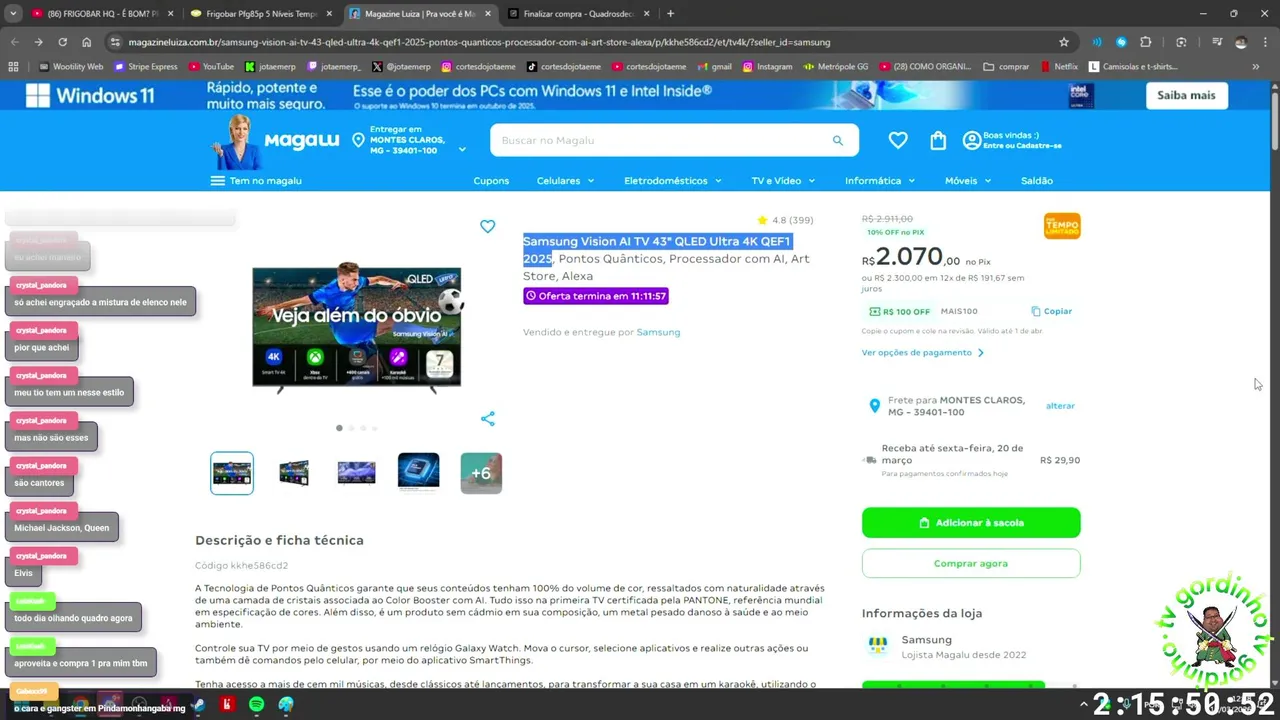Click the search magnifier icon

tap(838, 140)
